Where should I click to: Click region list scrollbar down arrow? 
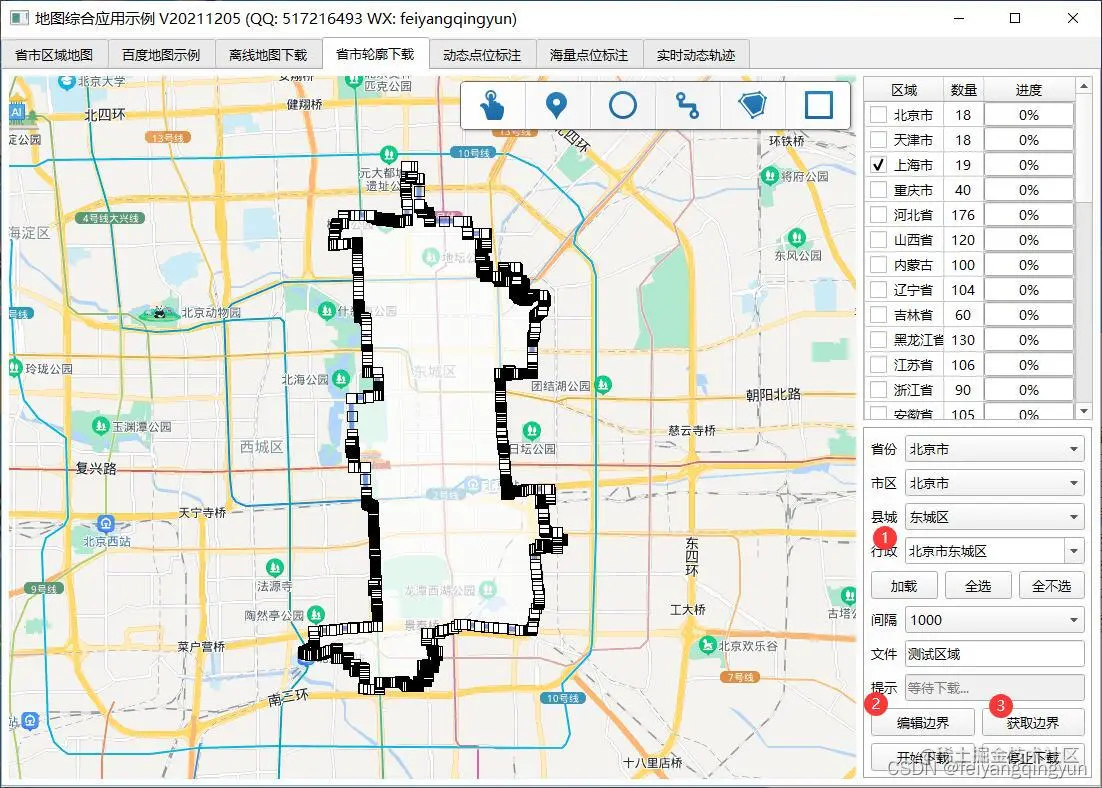(1083, 411)
